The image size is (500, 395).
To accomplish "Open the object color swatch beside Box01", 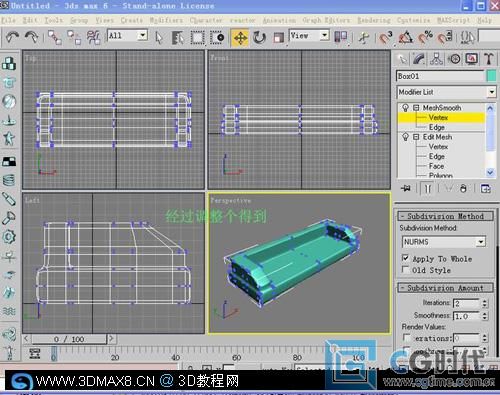I will 491,76.
